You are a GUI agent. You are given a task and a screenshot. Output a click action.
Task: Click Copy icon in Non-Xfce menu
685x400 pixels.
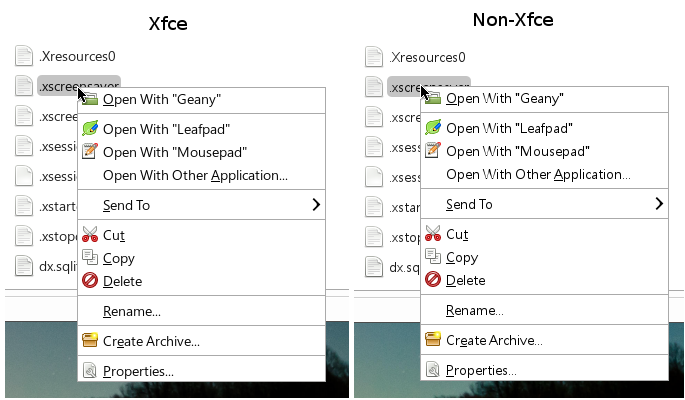pyautogui.click(x=433, y=256)
